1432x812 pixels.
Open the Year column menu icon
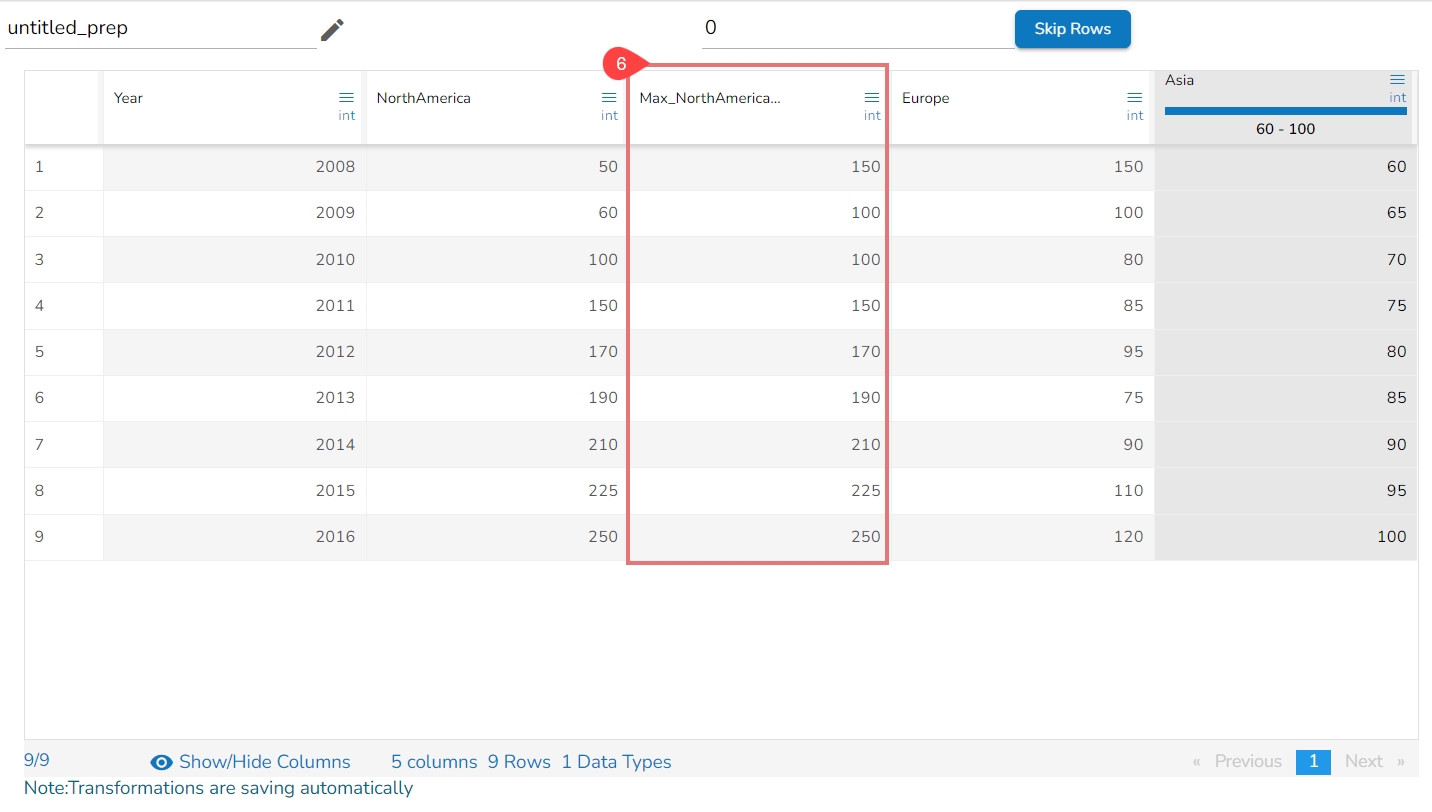(346, 98)
